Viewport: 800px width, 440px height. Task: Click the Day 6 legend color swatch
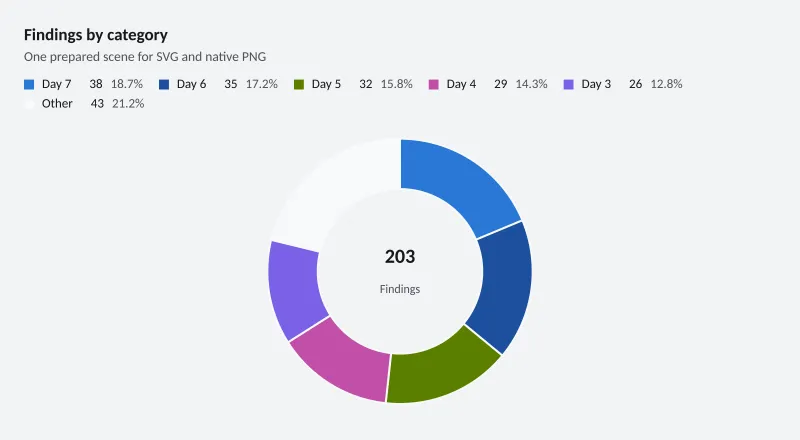click(x=164, y=85)
